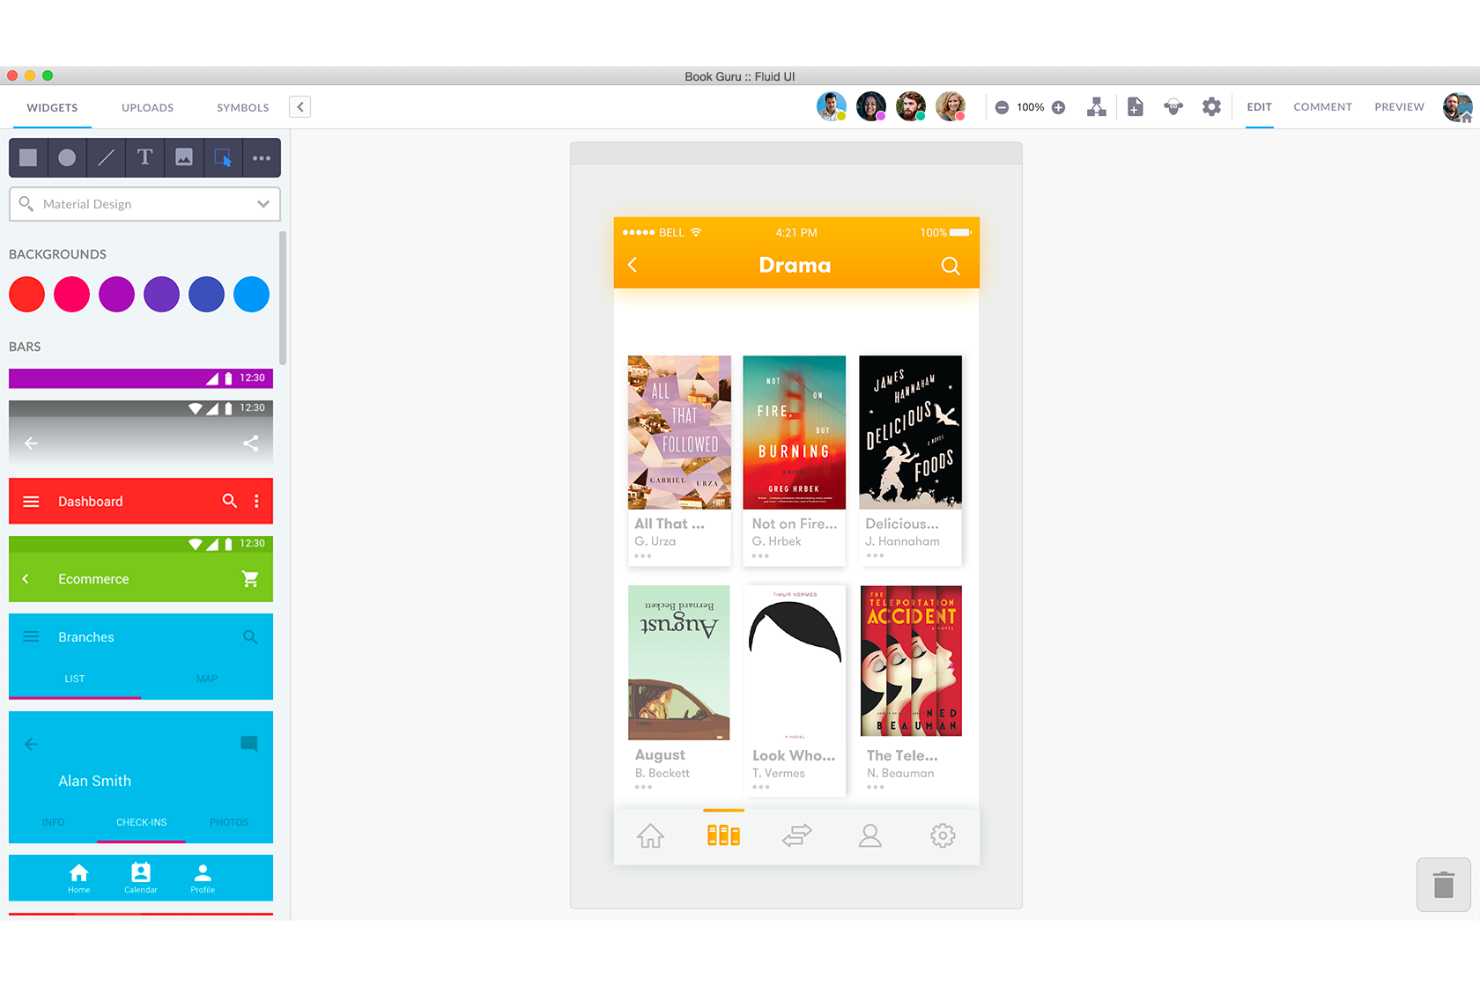Open Preview mode
This screenshot has height=987, width=1480.
coord(1399,107)
